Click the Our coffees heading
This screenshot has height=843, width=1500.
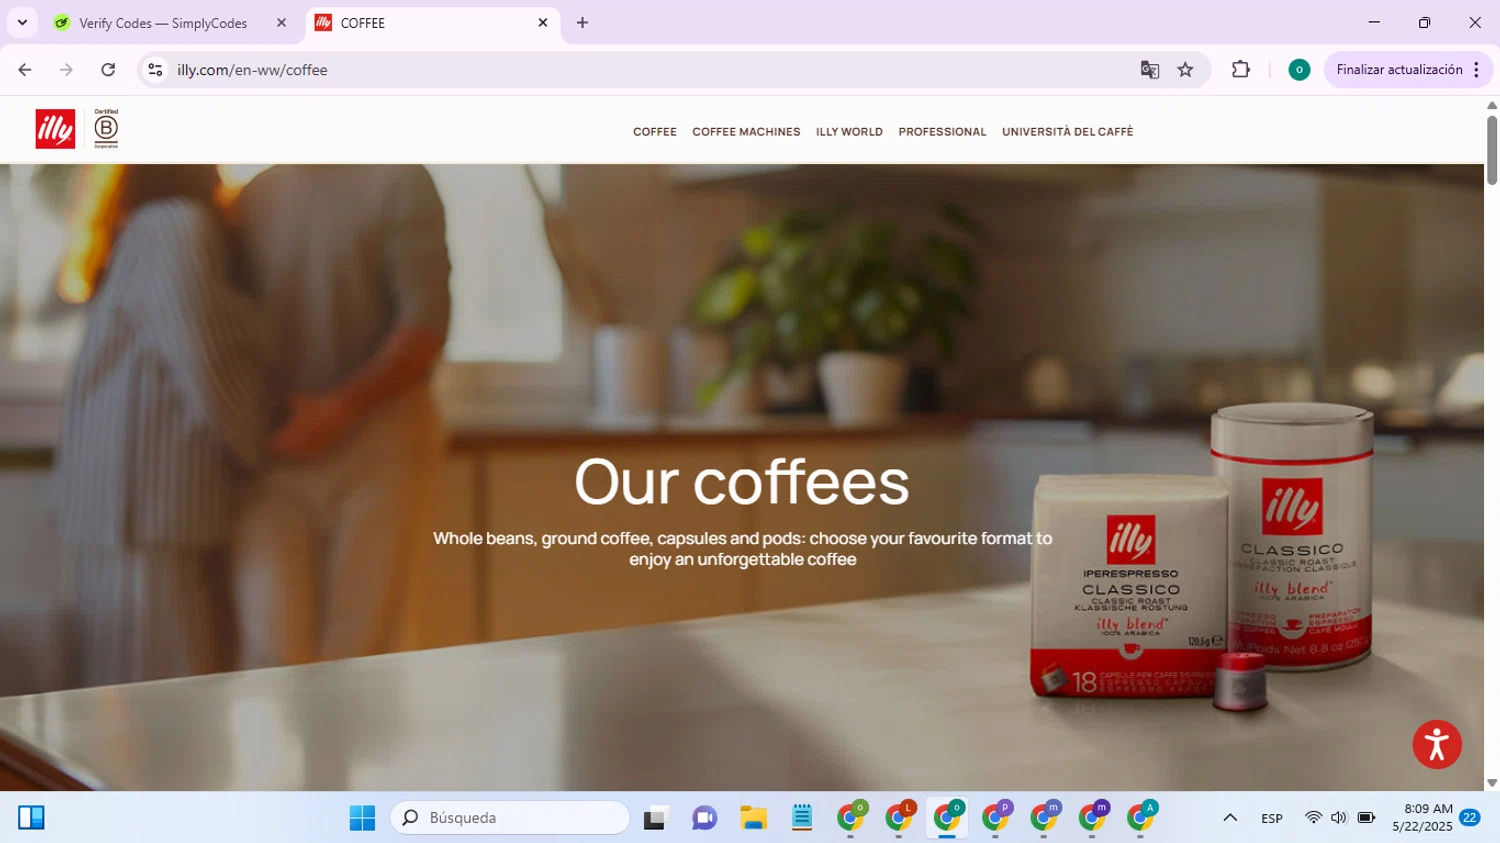pos(742,482)
